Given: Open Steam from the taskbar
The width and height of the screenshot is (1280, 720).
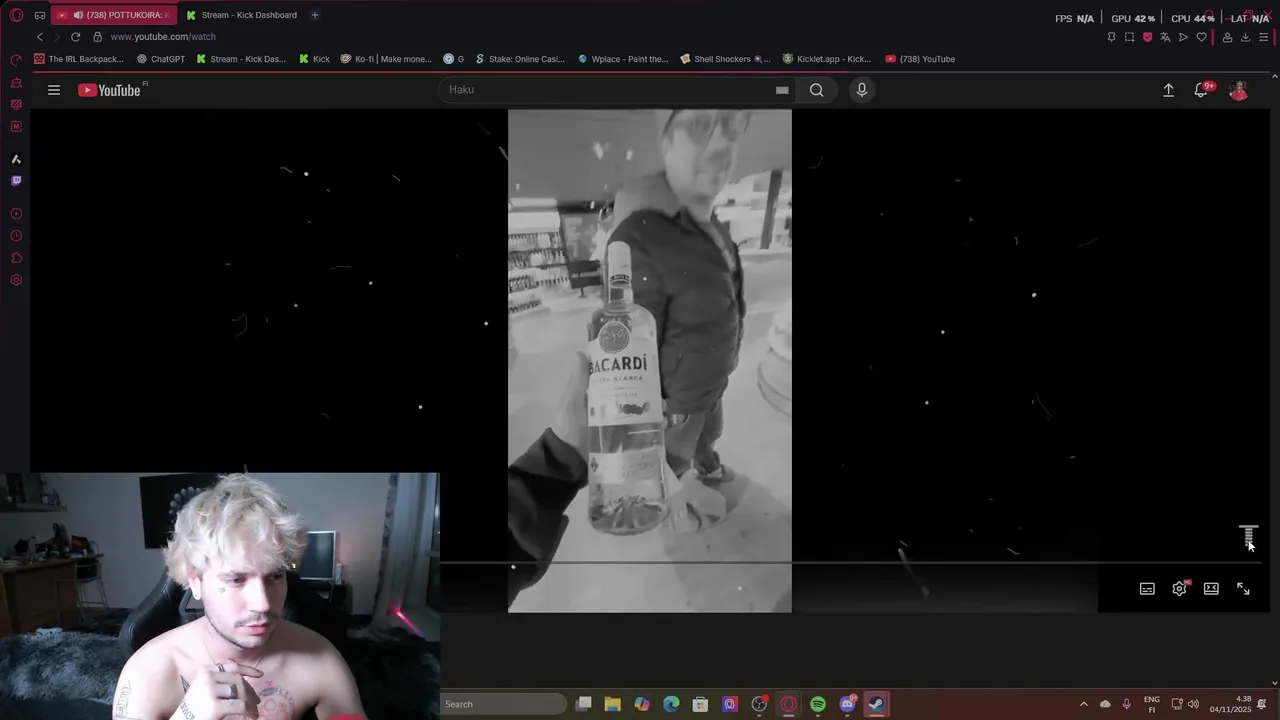Looking at the screenshot, I should [x=876, y=704].
